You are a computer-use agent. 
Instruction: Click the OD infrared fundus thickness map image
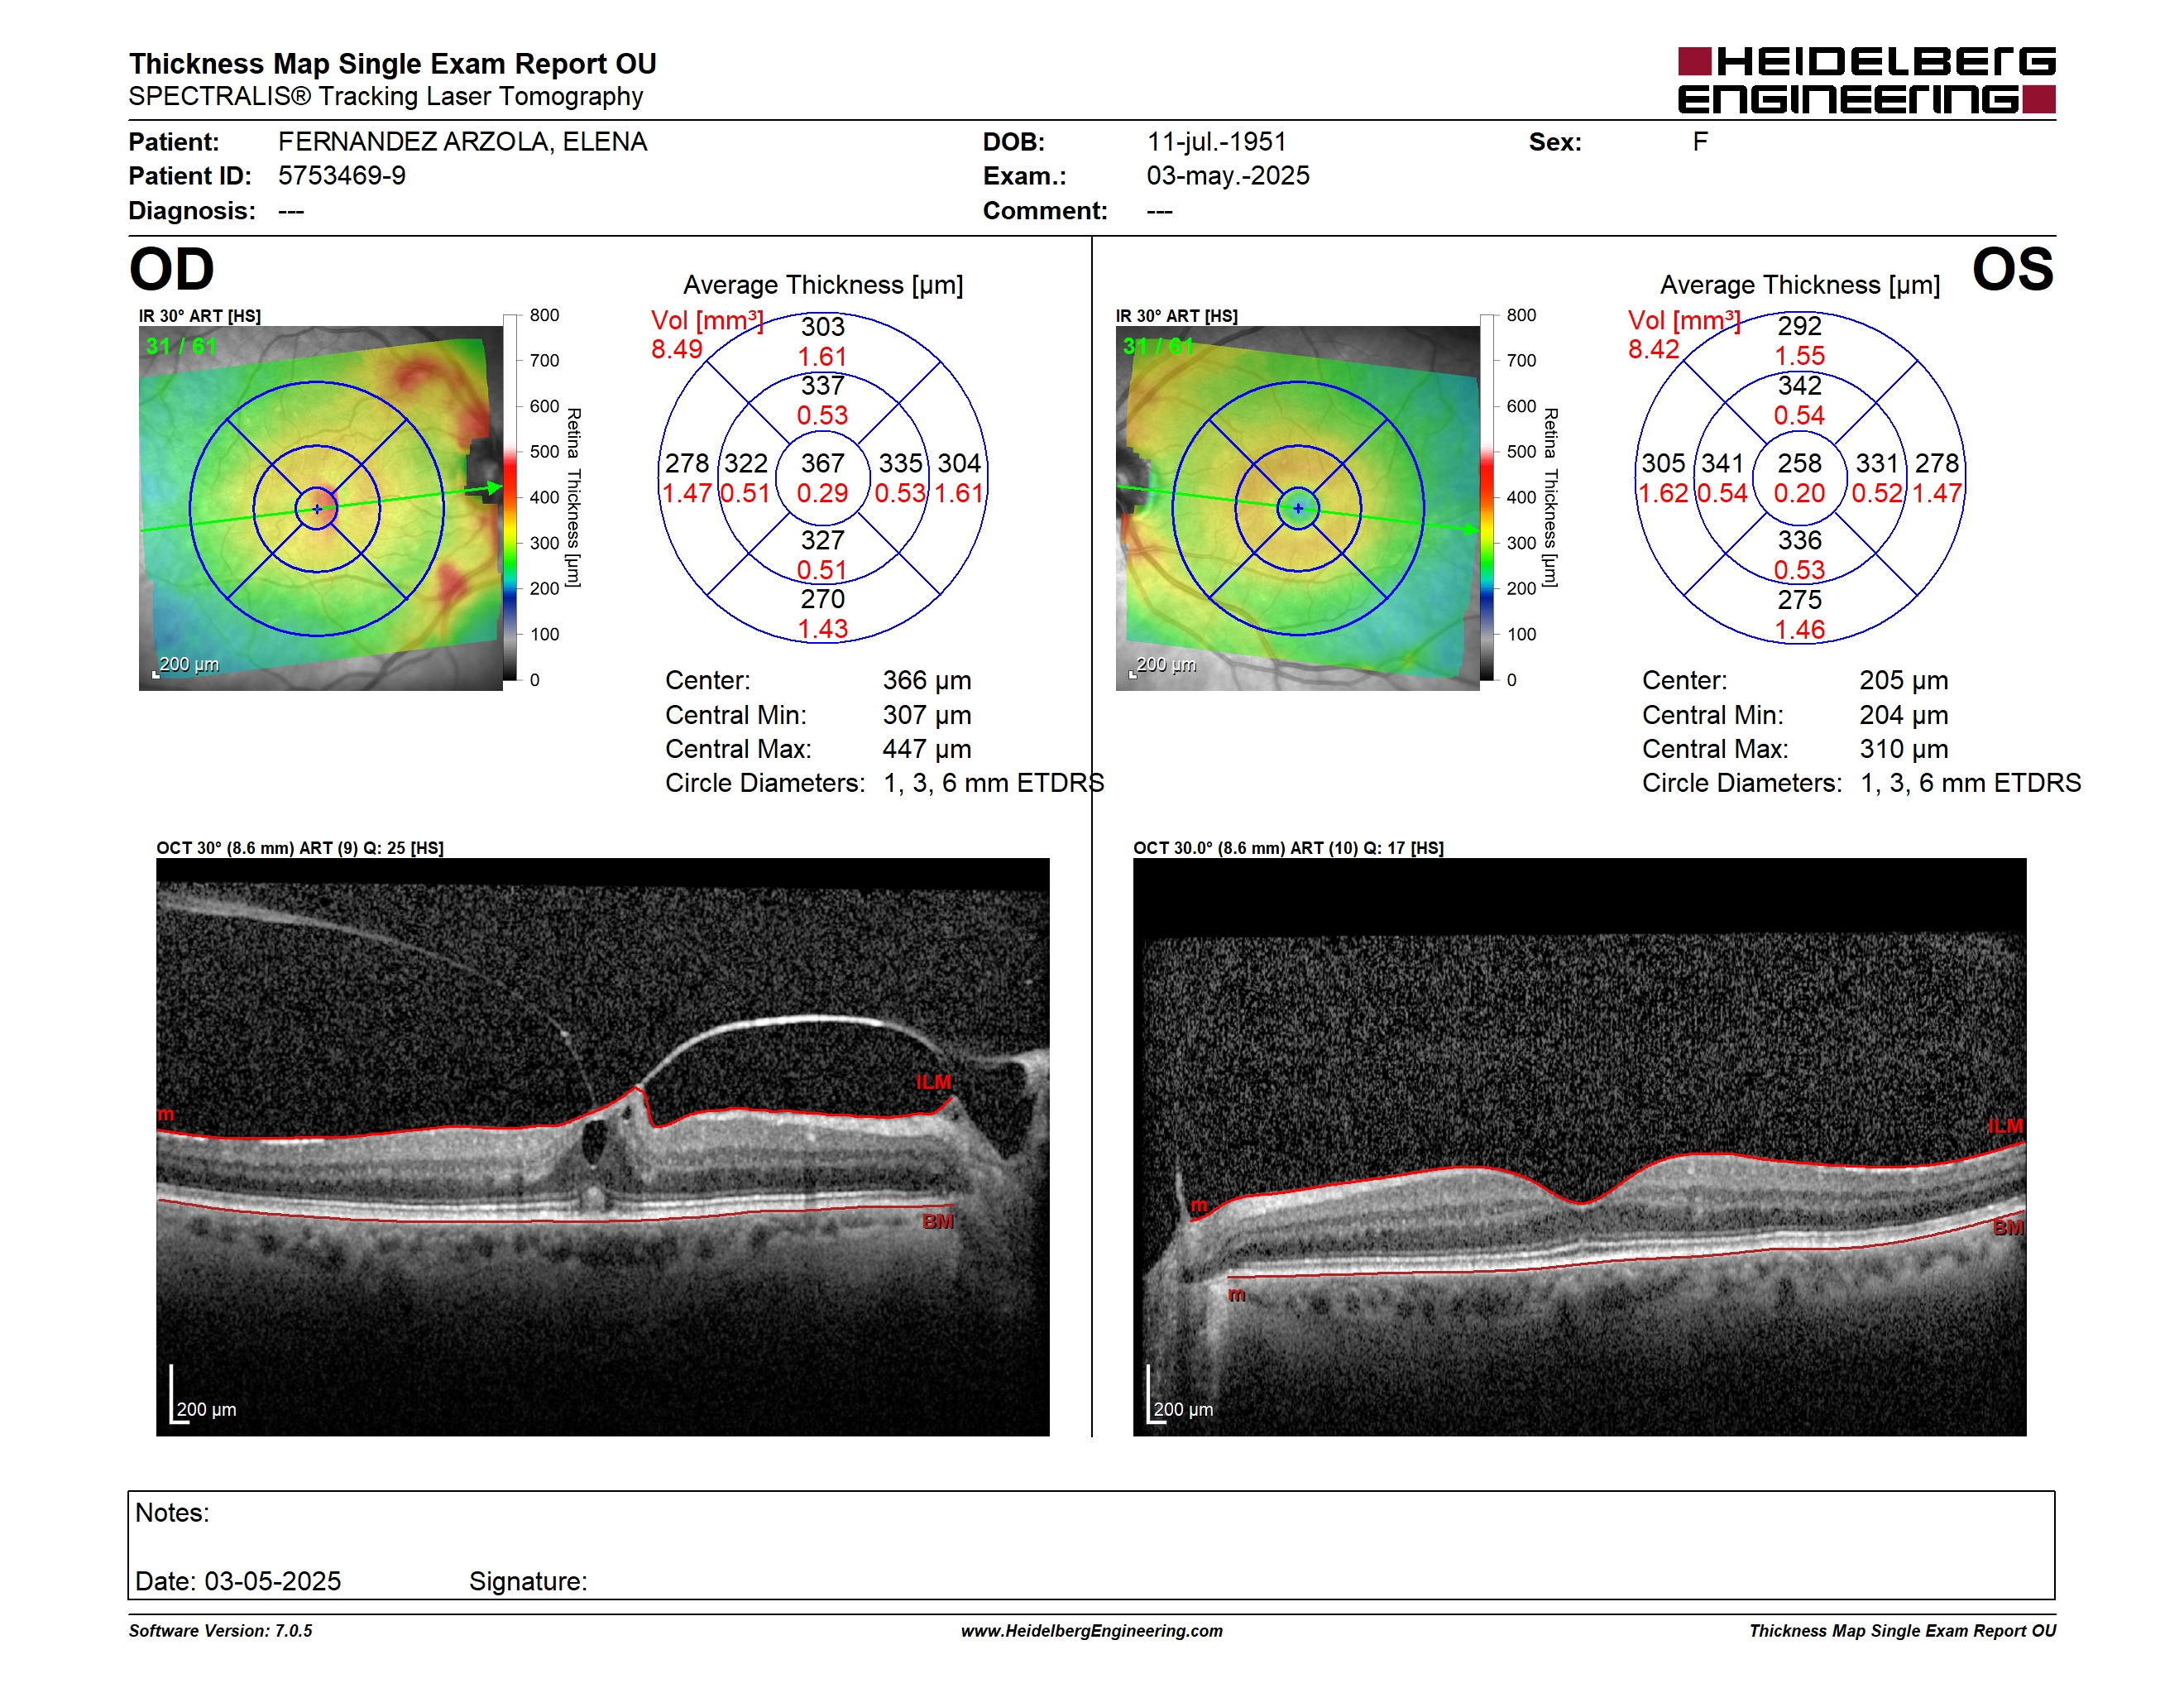point(320,508)
